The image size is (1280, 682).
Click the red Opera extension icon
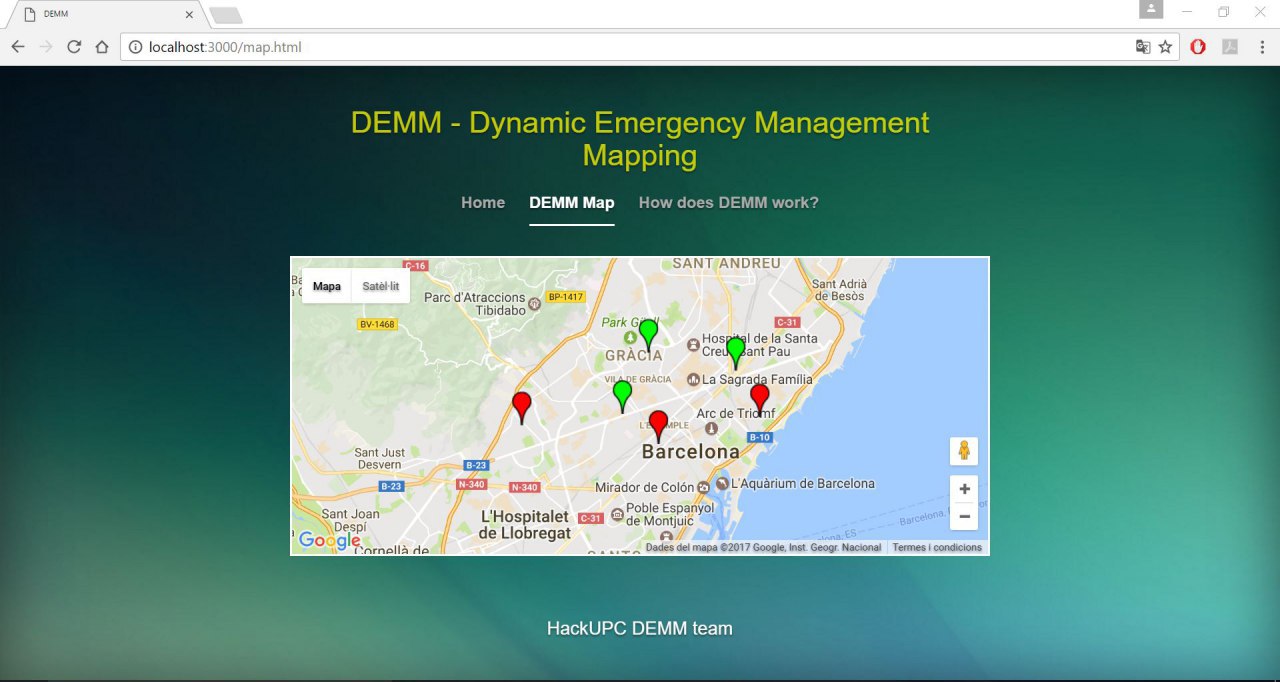(x=1198, y=47)
